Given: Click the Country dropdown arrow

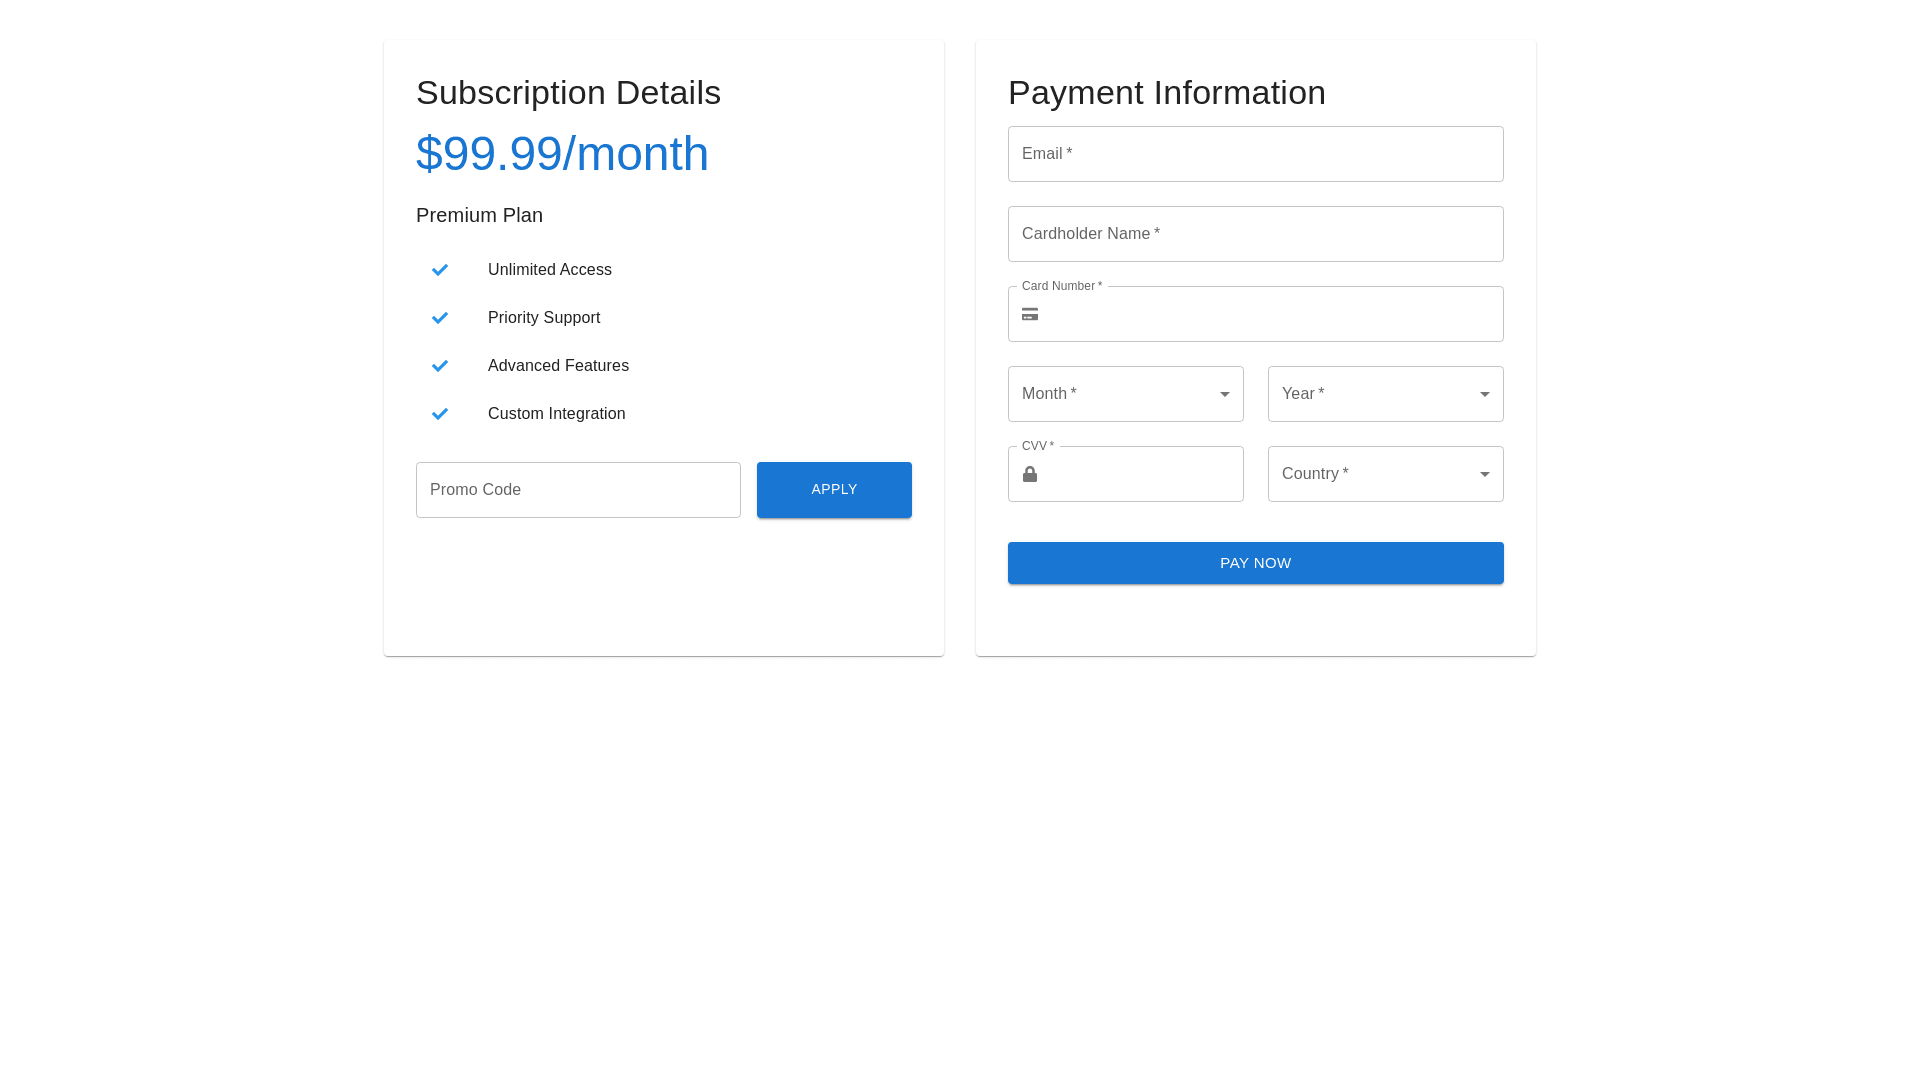Looking at the screenshot, I should coord(1485,474).
